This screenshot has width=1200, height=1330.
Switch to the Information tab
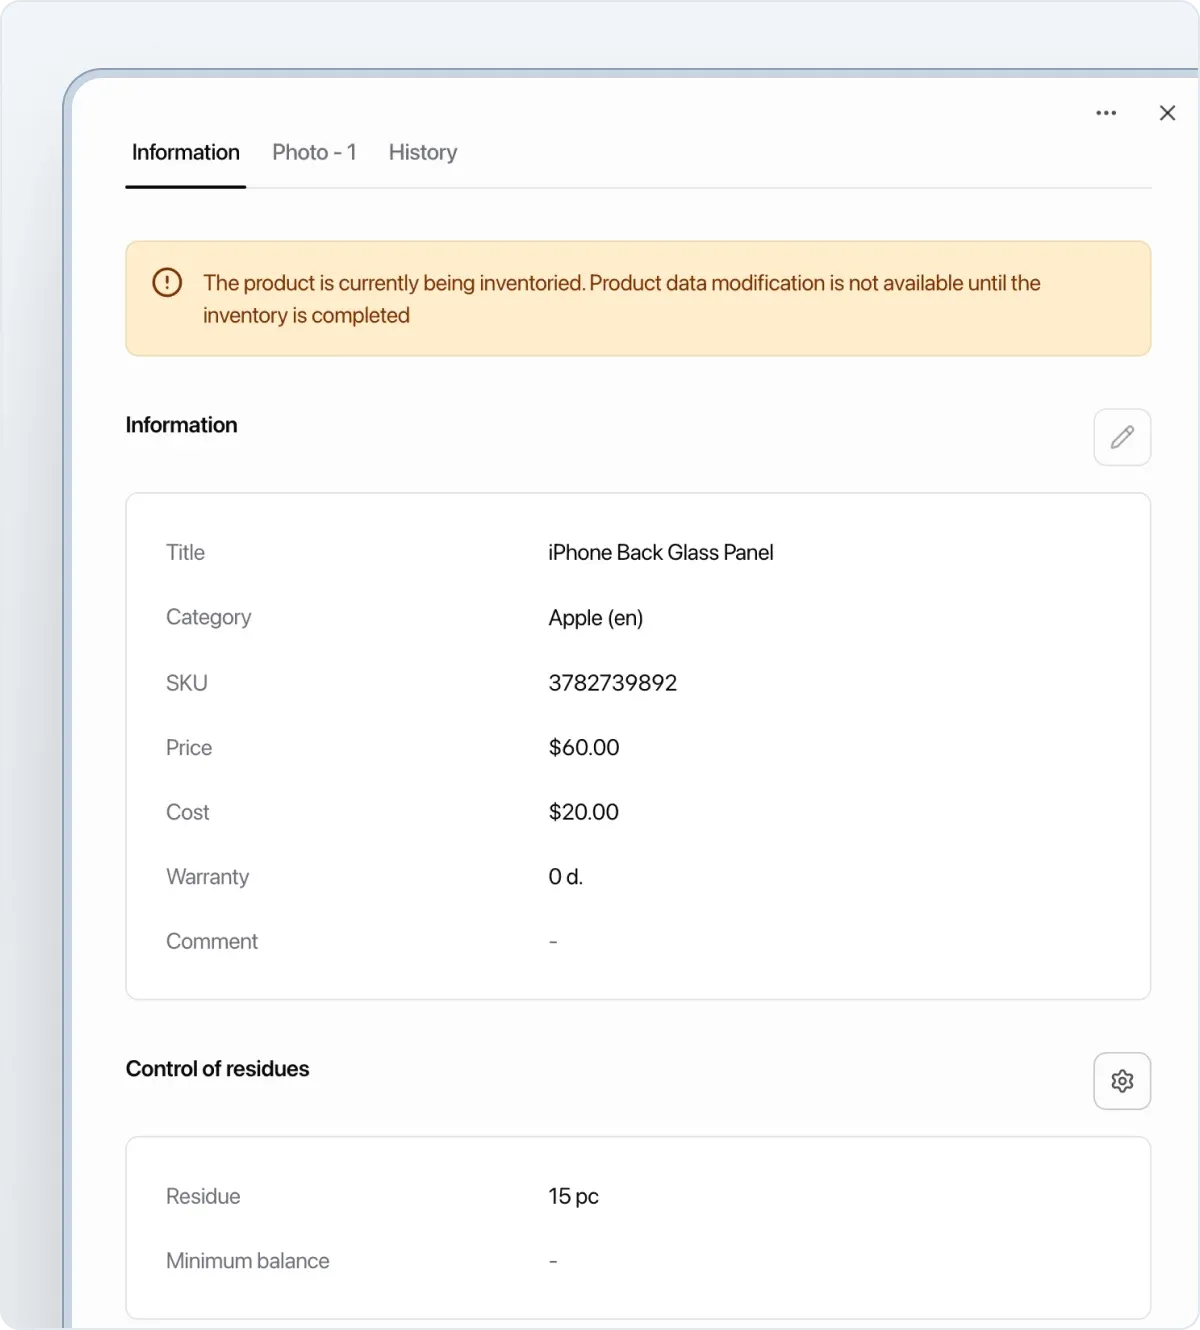(x=186, y=152)
